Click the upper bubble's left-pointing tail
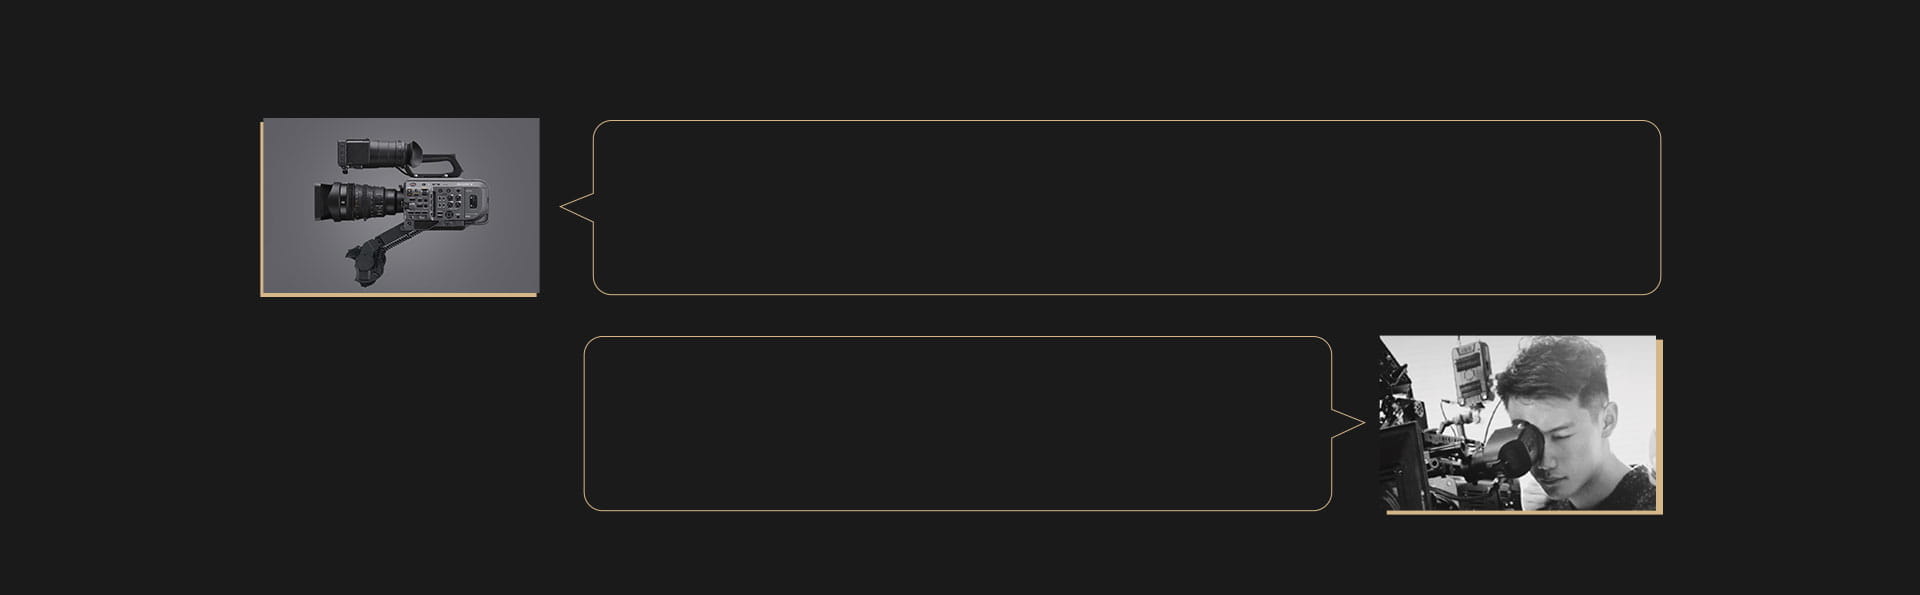This screenshot has width=1920, height=595. [577, 207]
